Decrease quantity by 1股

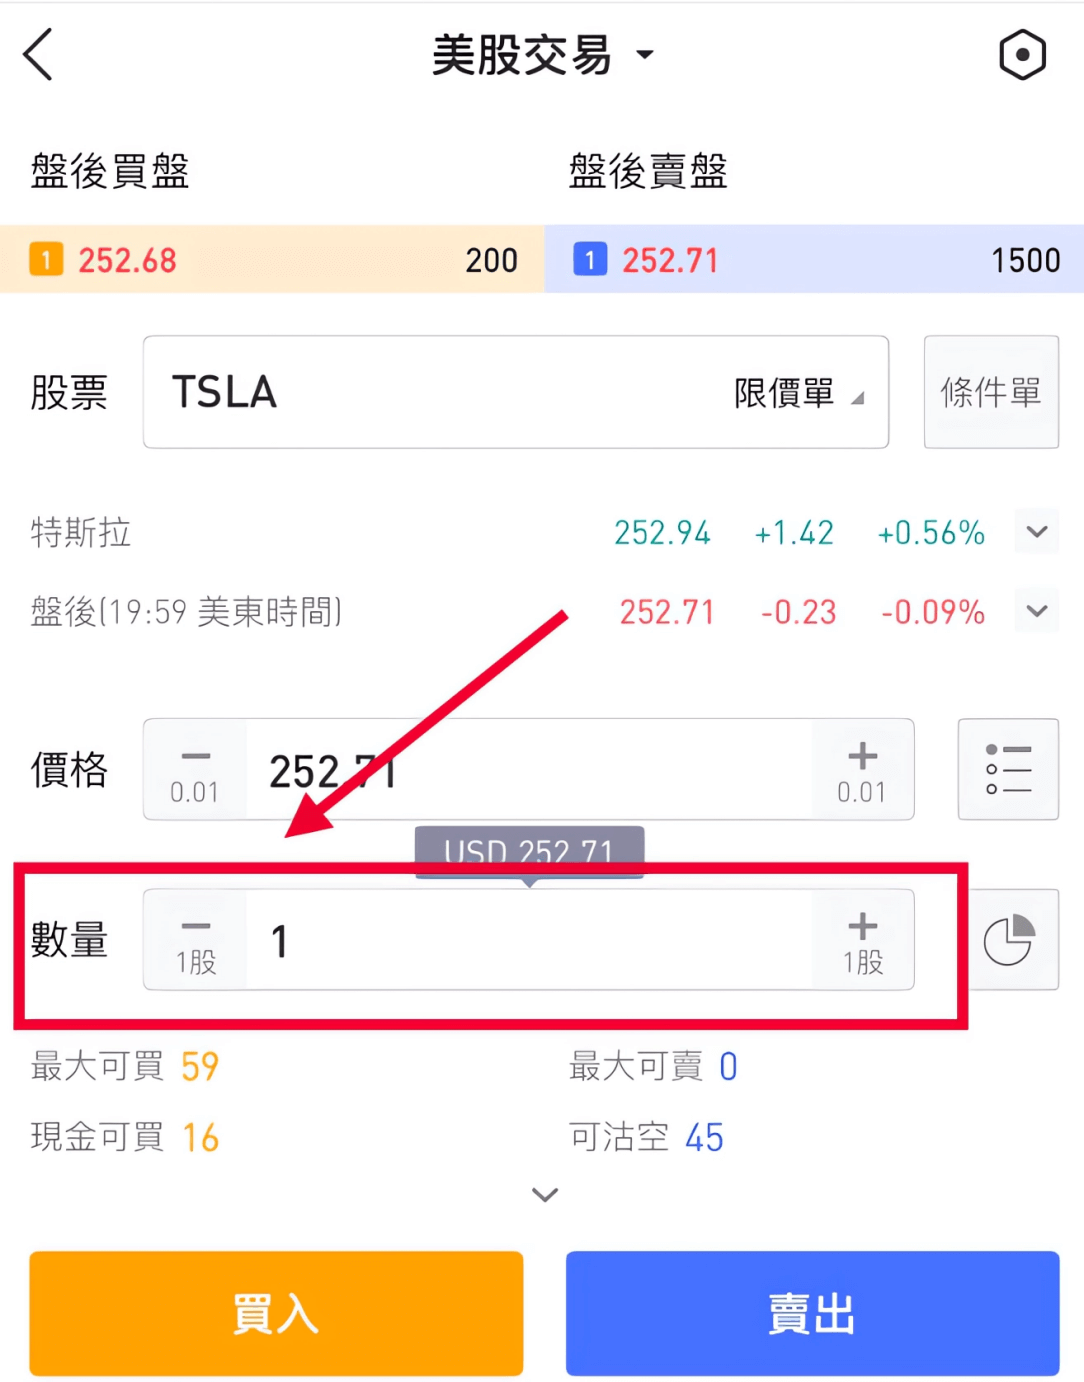pyautogui.click(x=195, y=940)
